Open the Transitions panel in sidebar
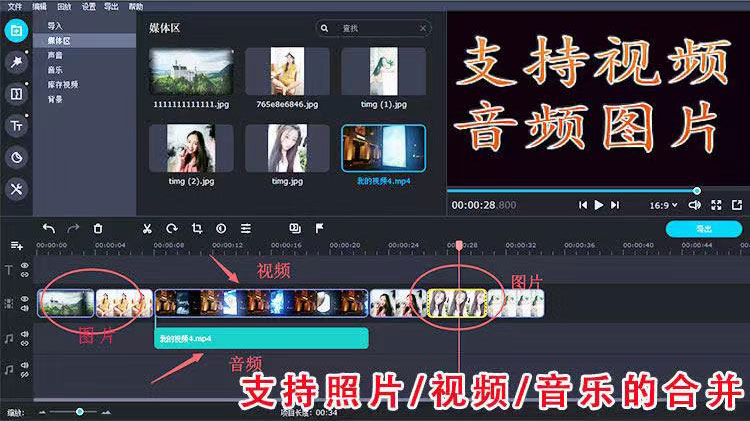Image resolution: width=750 pixels, height=421 pixels. pos(16,93)
